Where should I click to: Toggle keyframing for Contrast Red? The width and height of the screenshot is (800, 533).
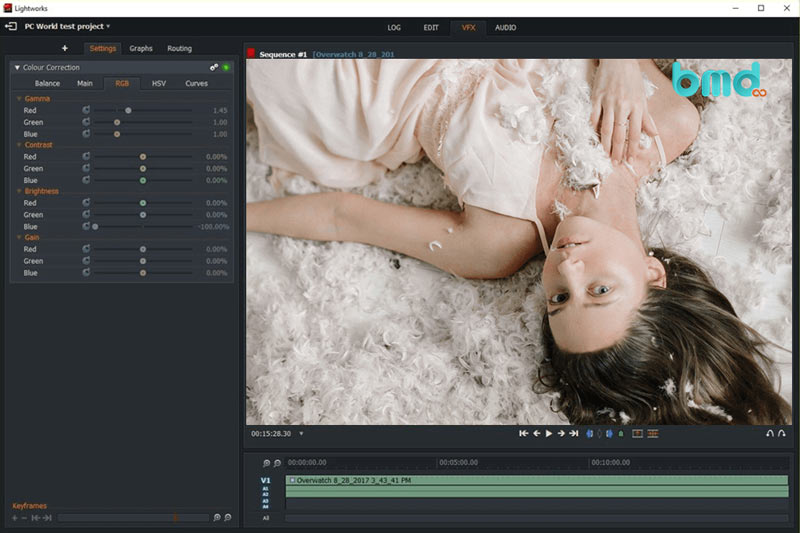point(86,156)
